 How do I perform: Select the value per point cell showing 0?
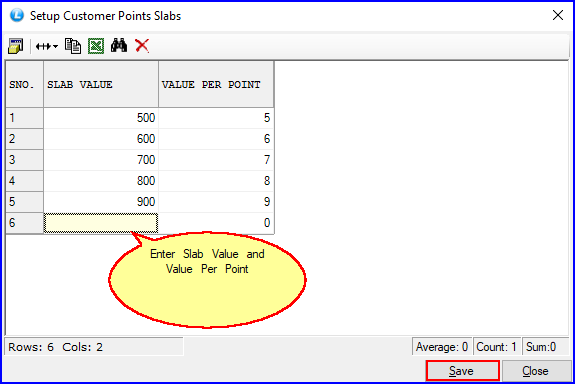point(216,223)
